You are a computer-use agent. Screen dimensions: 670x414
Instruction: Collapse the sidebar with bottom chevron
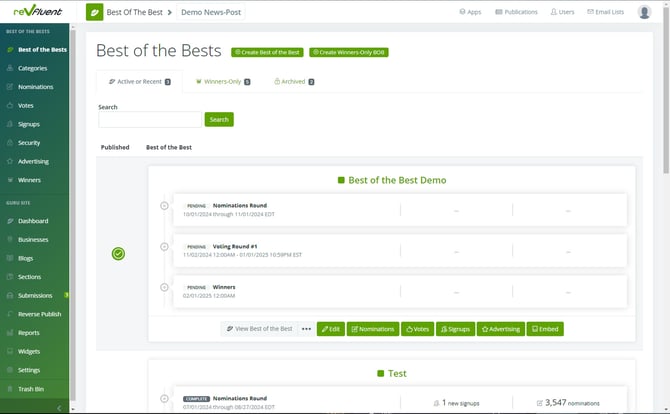tap(58, 407)
